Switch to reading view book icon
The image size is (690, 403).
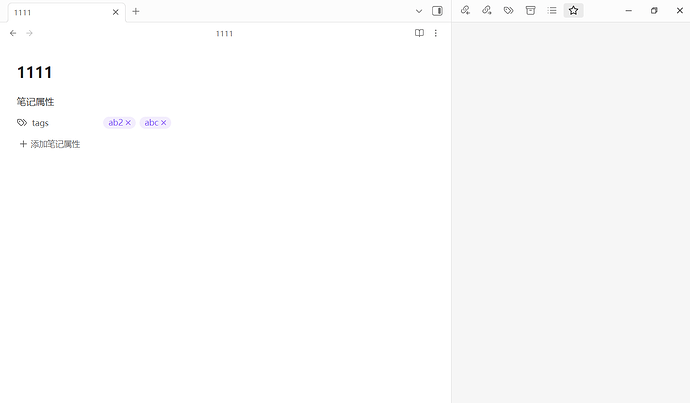click(420, 33)
